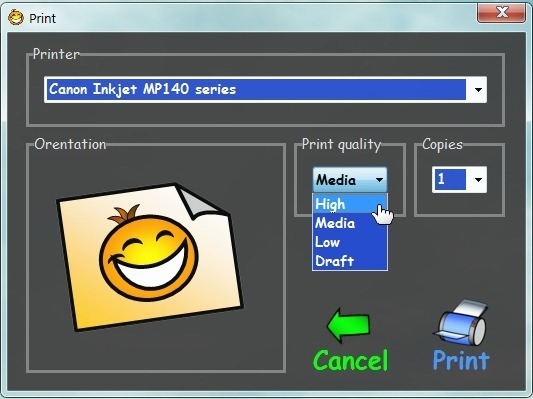Click the green Cancel text
The height and width of the screenshot is (399, 533).
[350, 360]
